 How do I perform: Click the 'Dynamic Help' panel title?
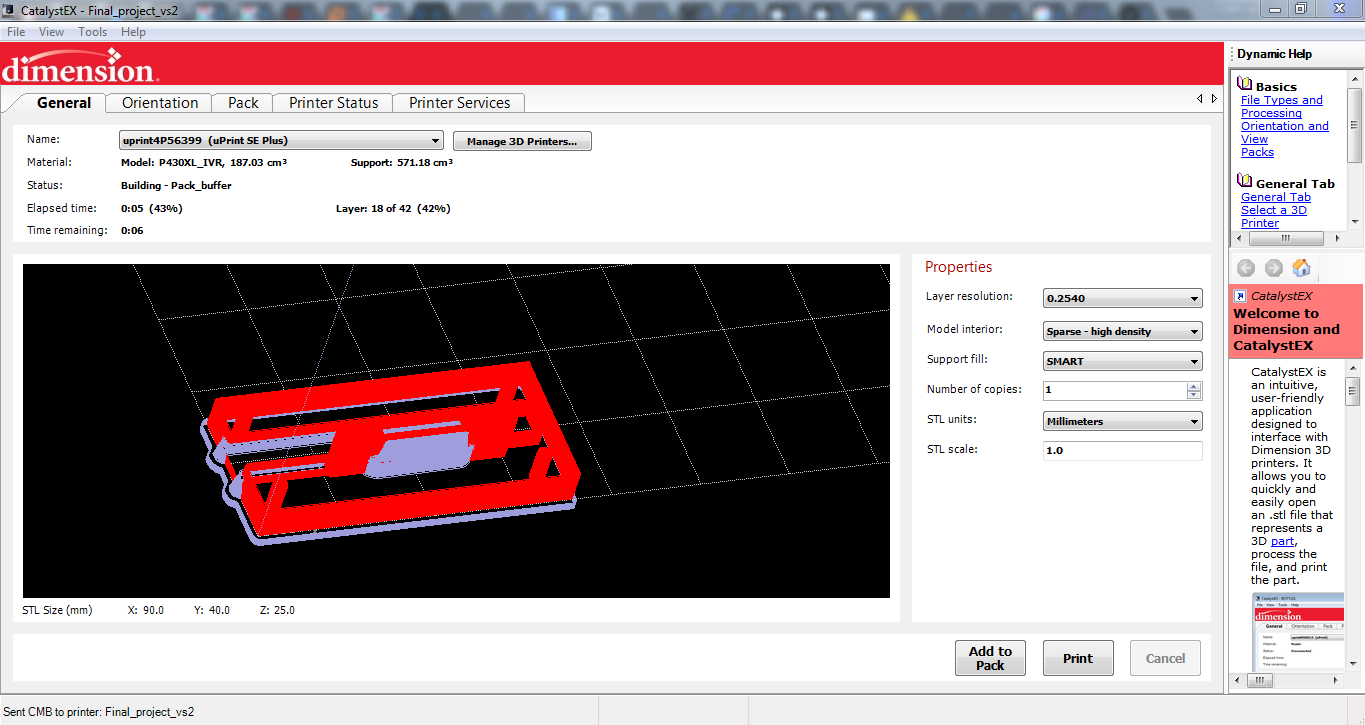tap(1274, 54)
